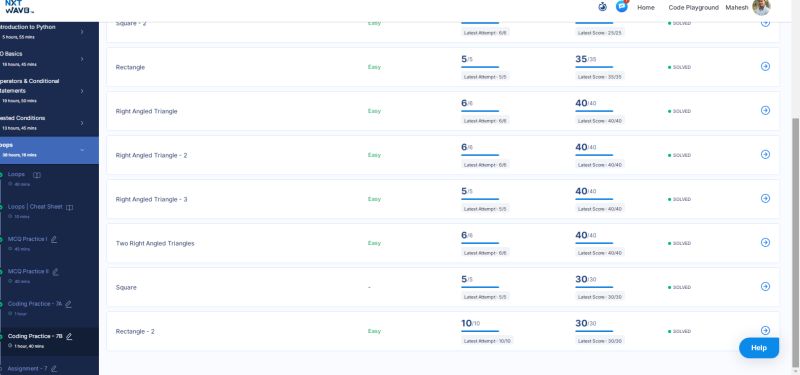Viewport: 800px width, 375px height.
Task: Click the timer icon next to chat
Action: [x=603, y=7]
